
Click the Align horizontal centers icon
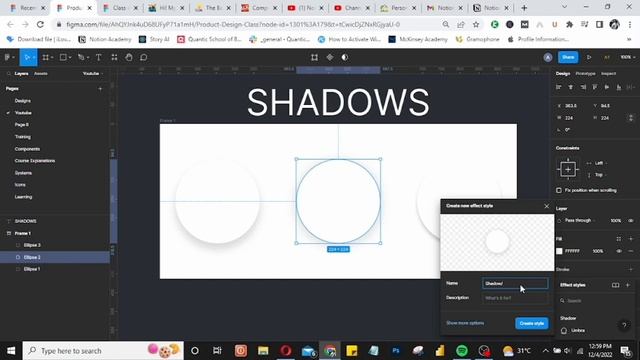pos(571,87)
